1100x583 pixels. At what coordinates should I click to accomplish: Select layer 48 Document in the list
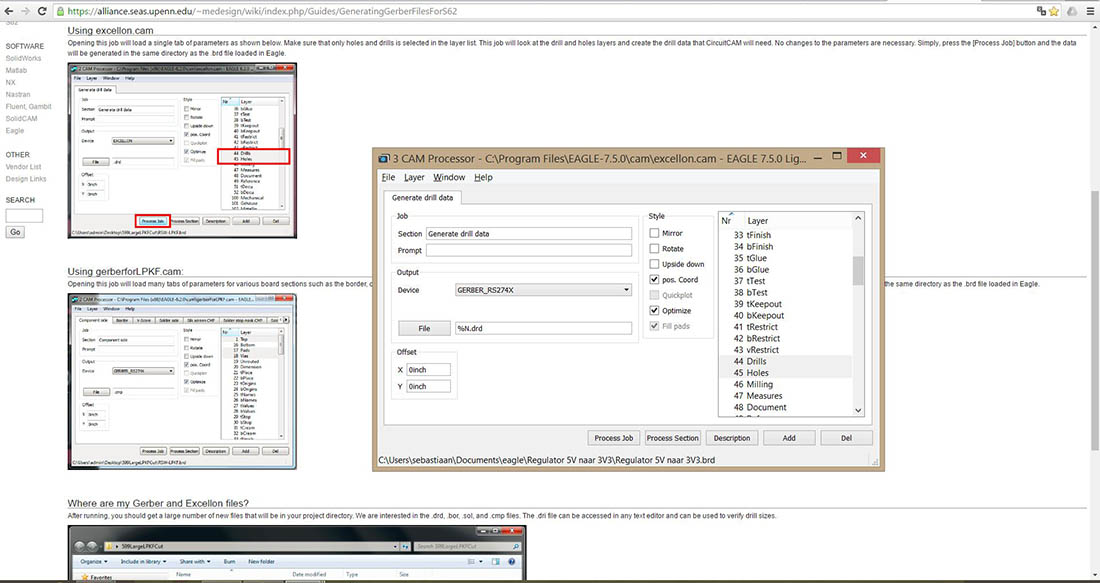(x=786, y=407)
